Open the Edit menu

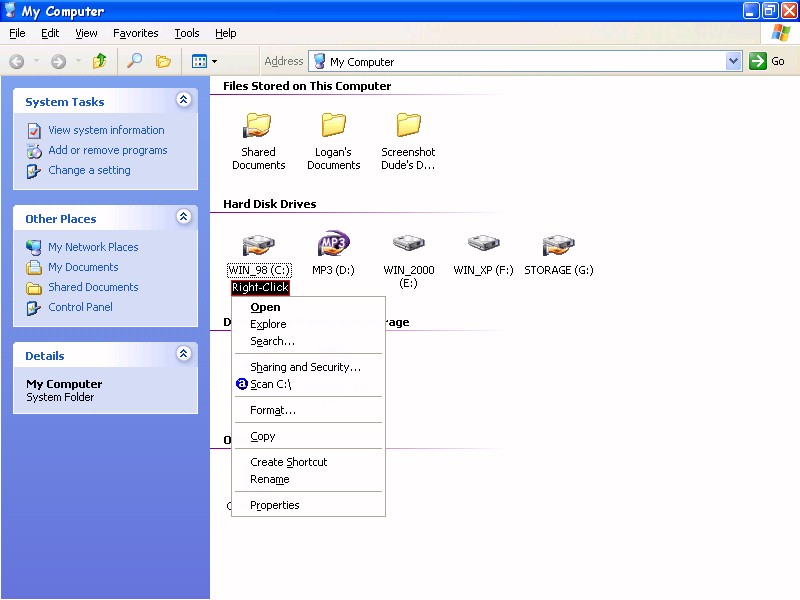[x=50, y=33]
